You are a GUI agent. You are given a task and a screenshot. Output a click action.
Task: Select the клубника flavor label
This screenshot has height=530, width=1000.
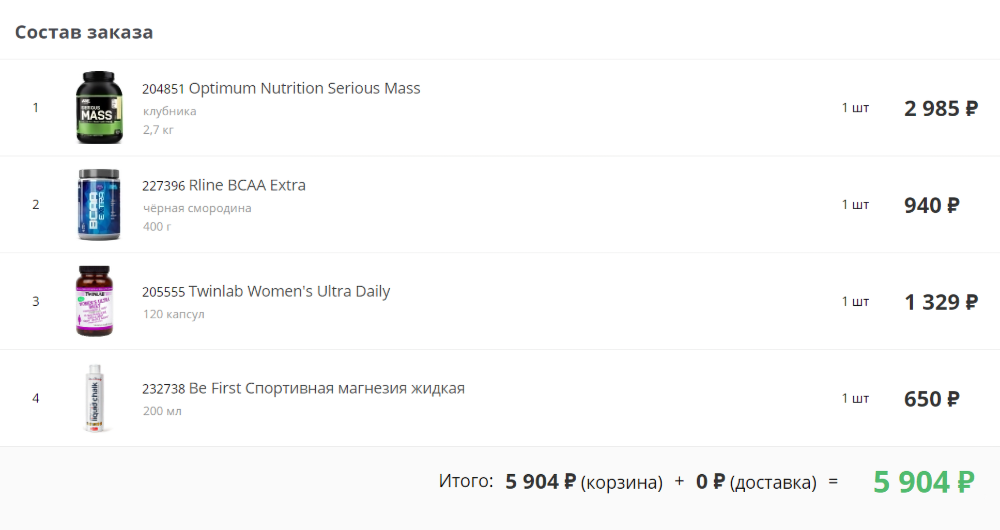pyautogui.click(x=170, y=111)
